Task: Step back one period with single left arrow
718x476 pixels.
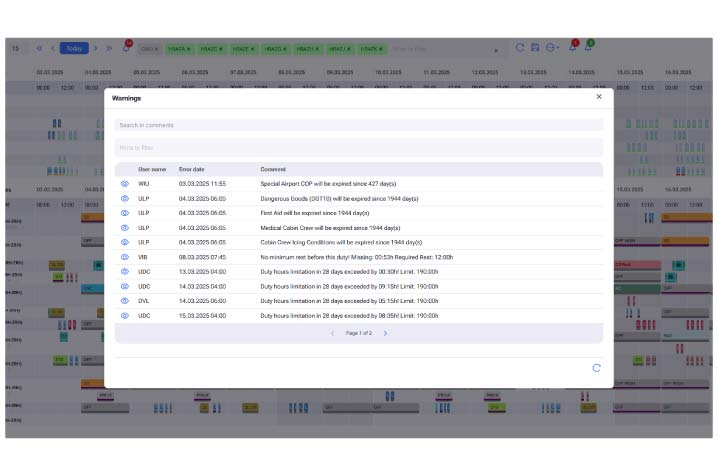Action: (x=53, y=49)
